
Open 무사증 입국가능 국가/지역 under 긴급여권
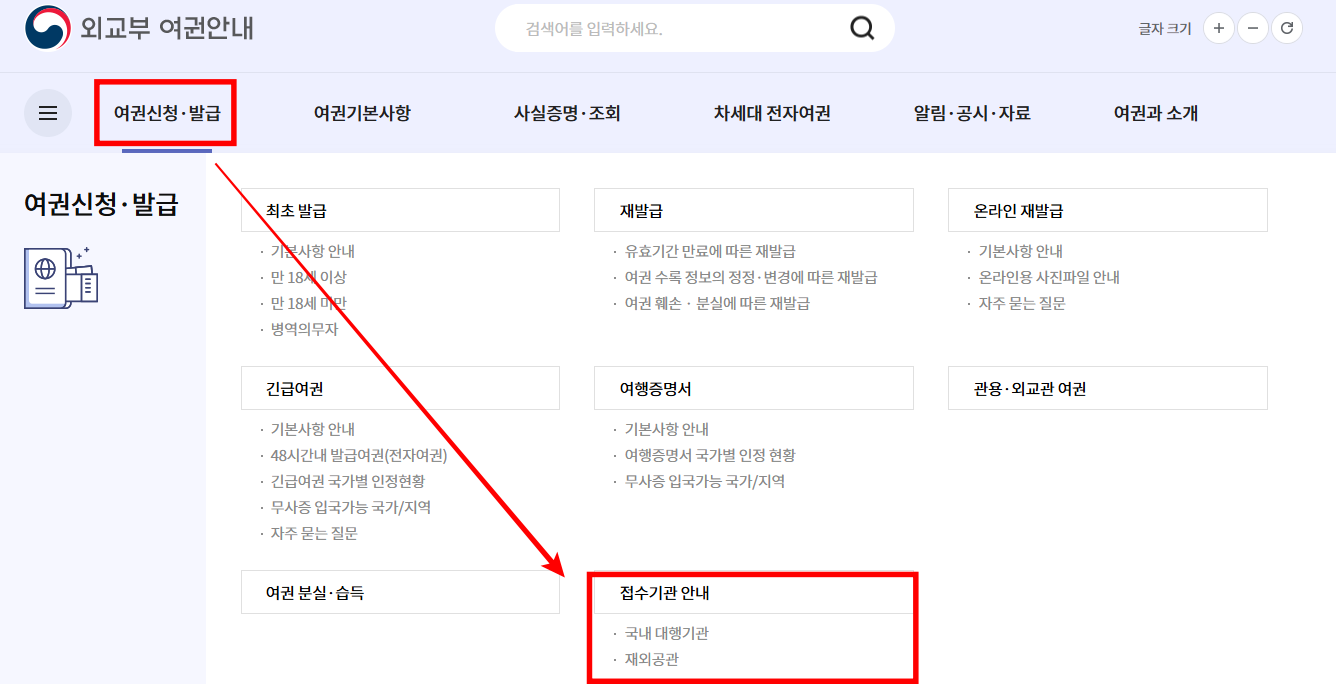click(351, 507)
